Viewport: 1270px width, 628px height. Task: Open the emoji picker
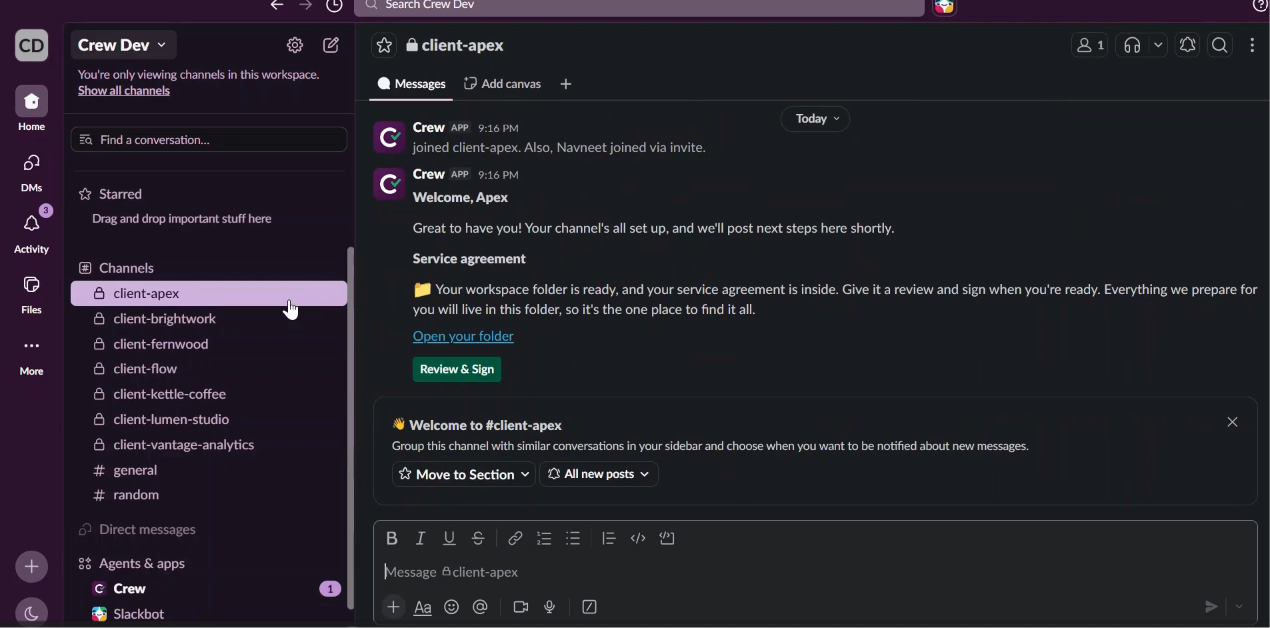coord(452,607)
